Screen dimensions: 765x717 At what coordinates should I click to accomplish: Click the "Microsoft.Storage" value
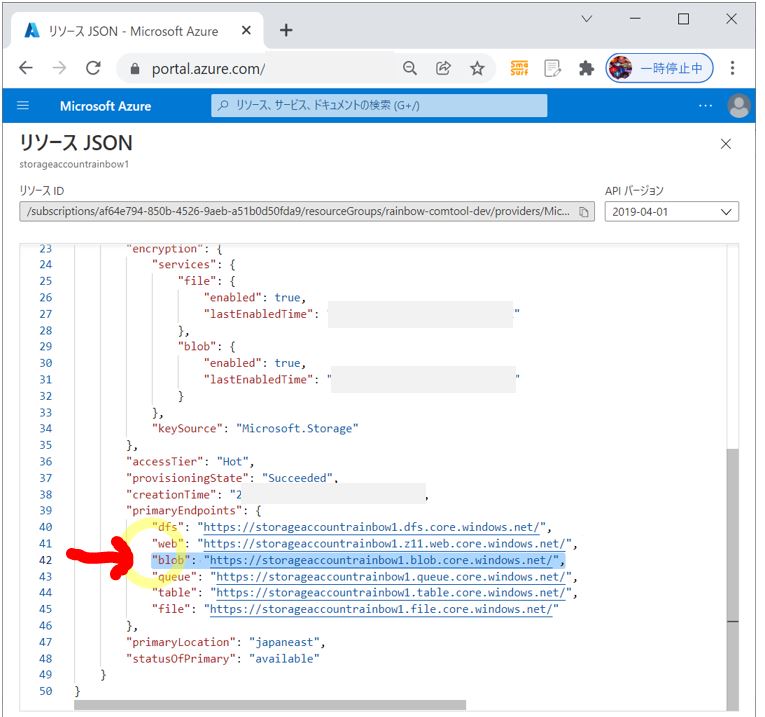[297, 428]
